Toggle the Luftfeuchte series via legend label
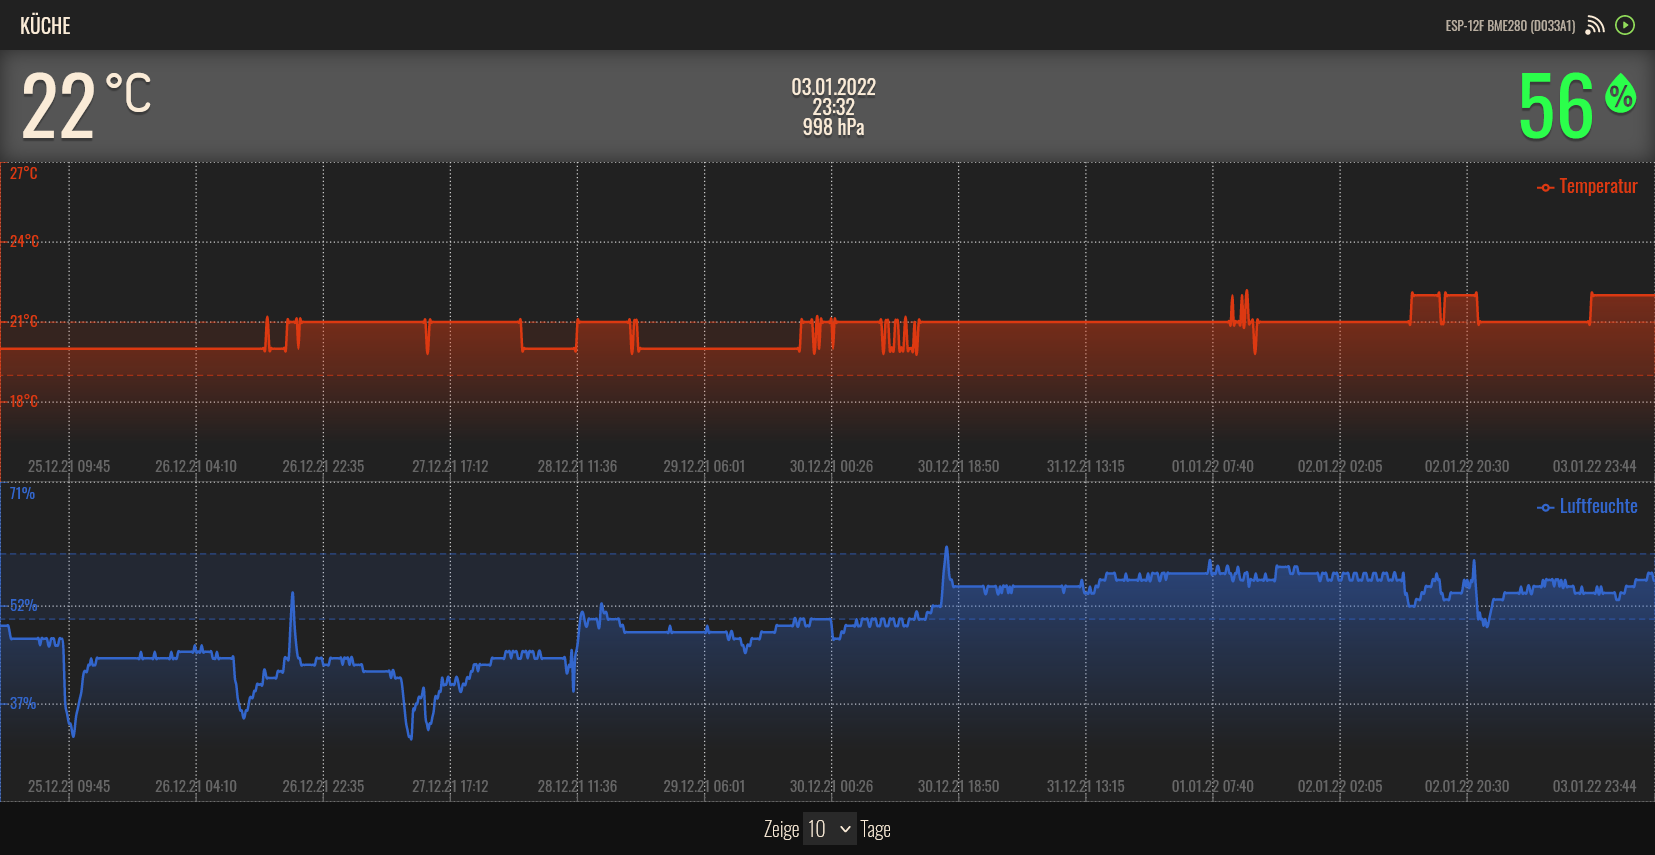 [1598, 506]
